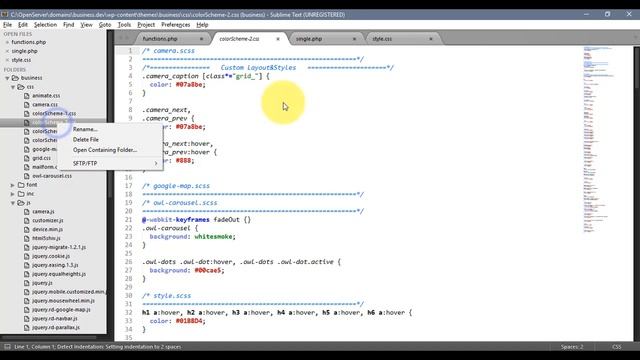Open jquery.js in the sidebar
Viewport: 640px width, 360px height.
tap(42, 283)
